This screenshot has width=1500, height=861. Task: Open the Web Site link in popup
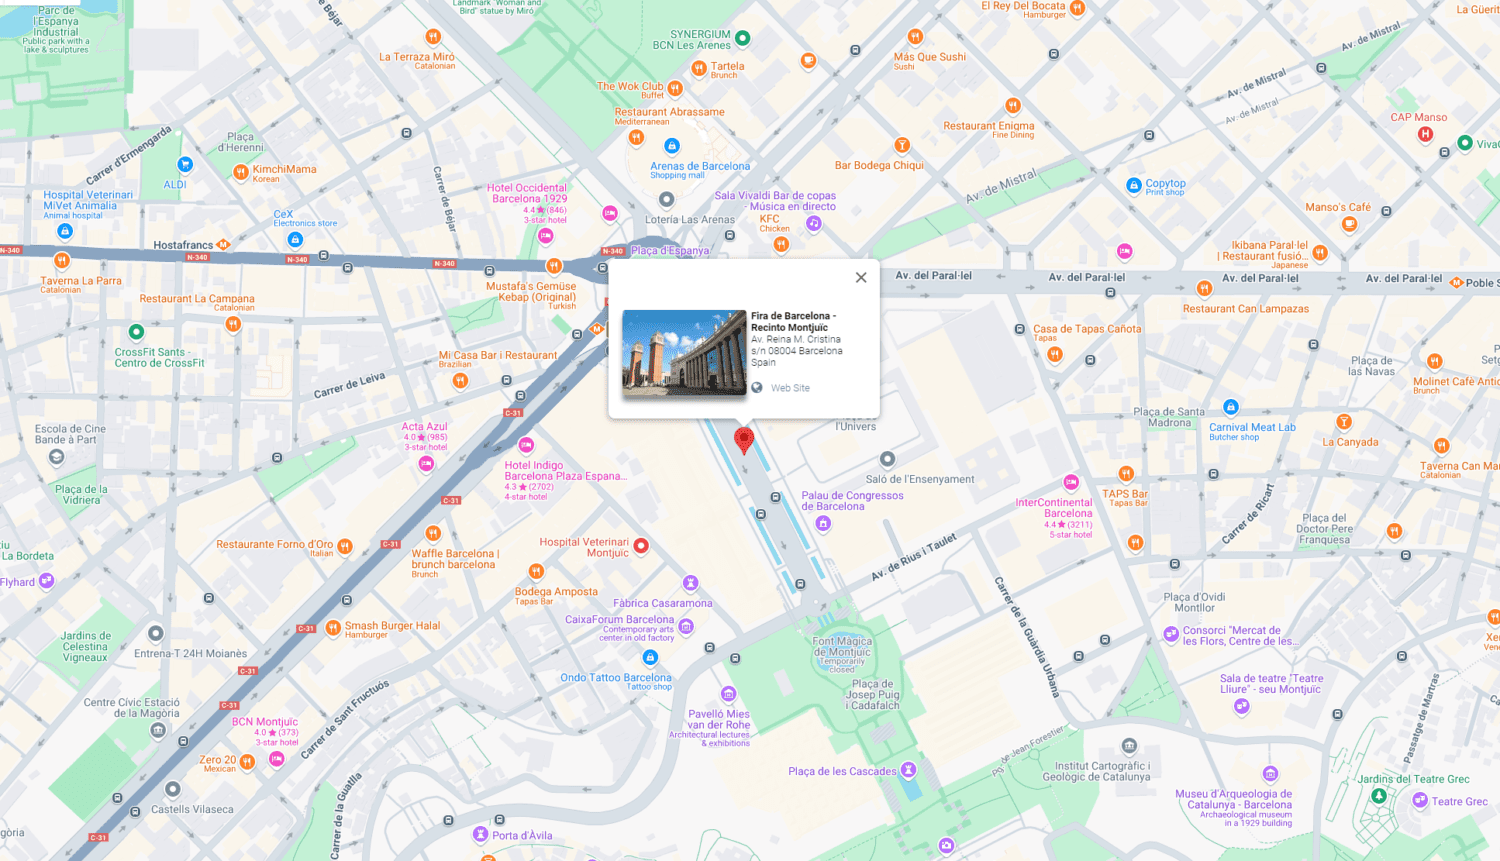(x=790, y=388)
